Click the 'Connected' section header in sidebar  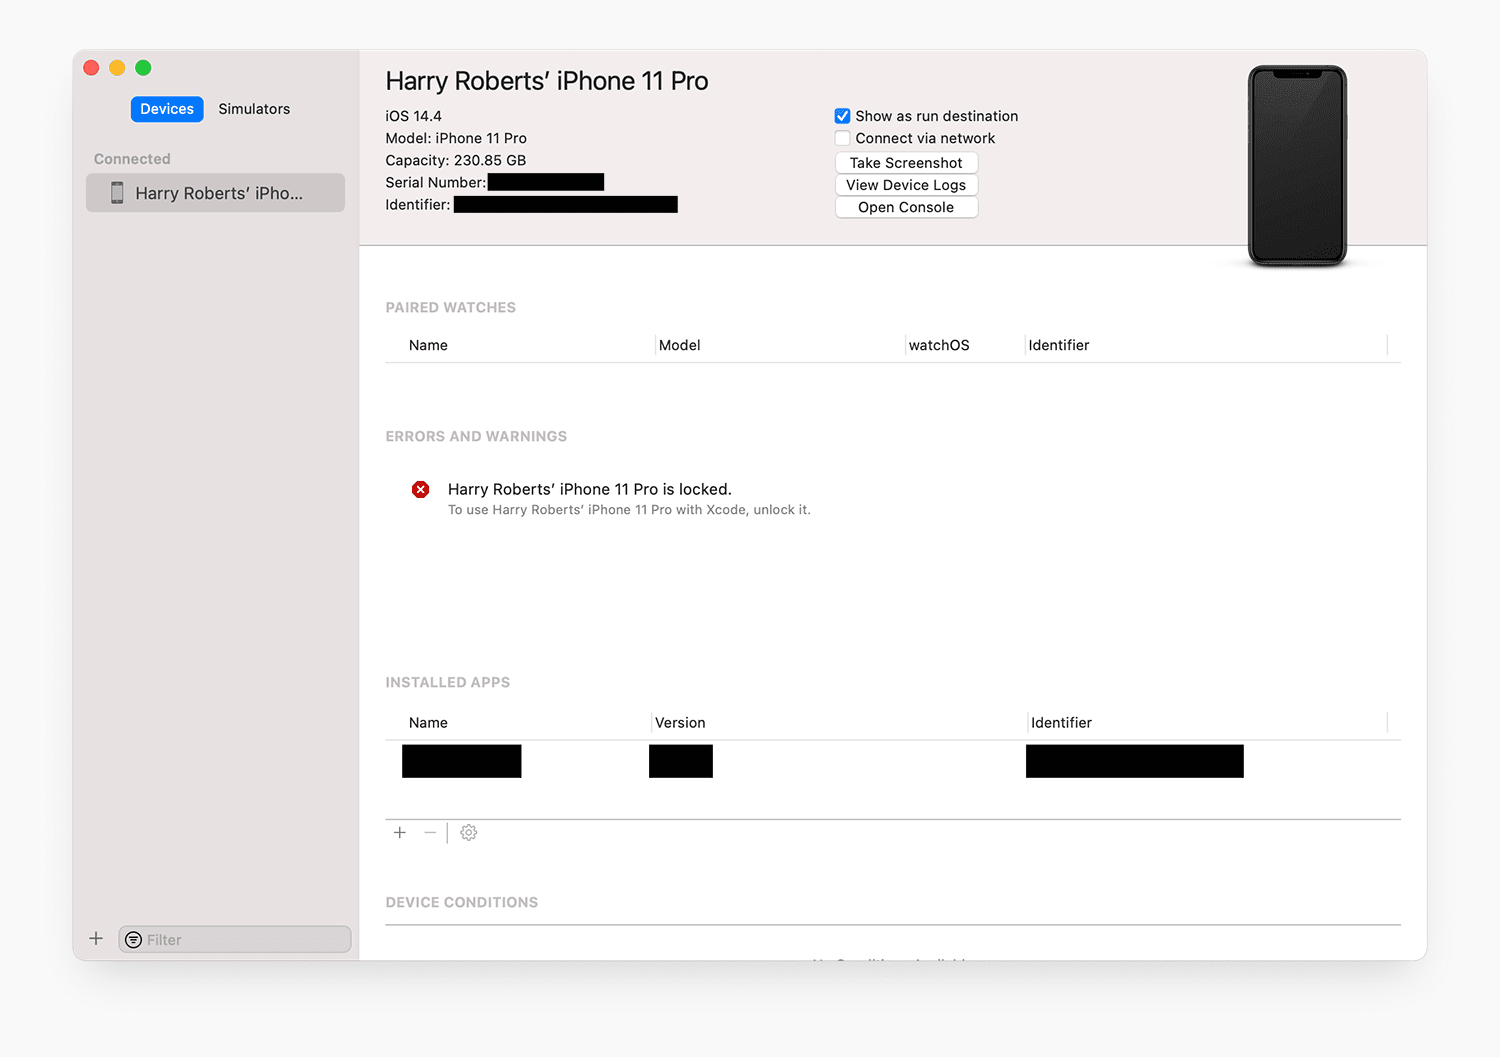pos(132,159)
